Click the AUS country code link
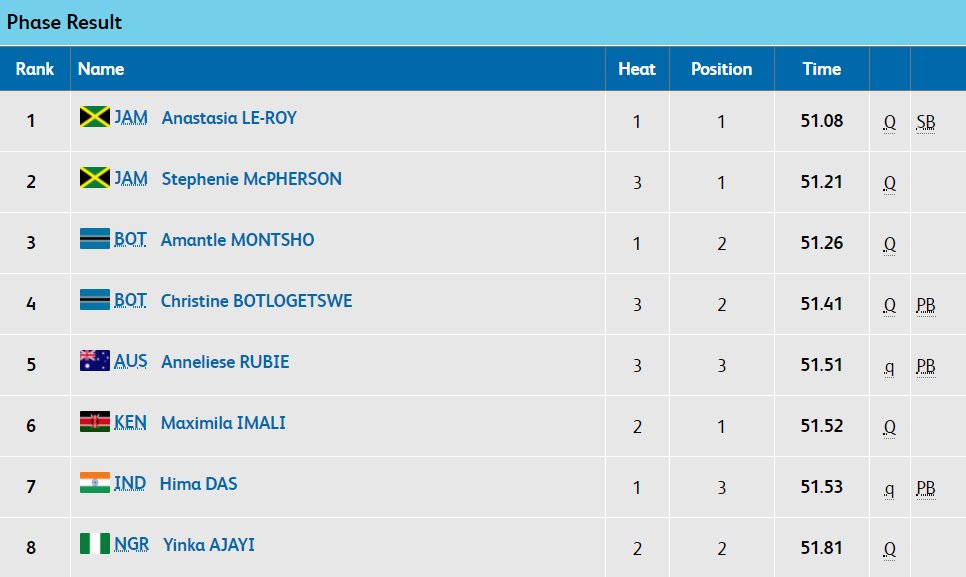 [x=130, y=362]
